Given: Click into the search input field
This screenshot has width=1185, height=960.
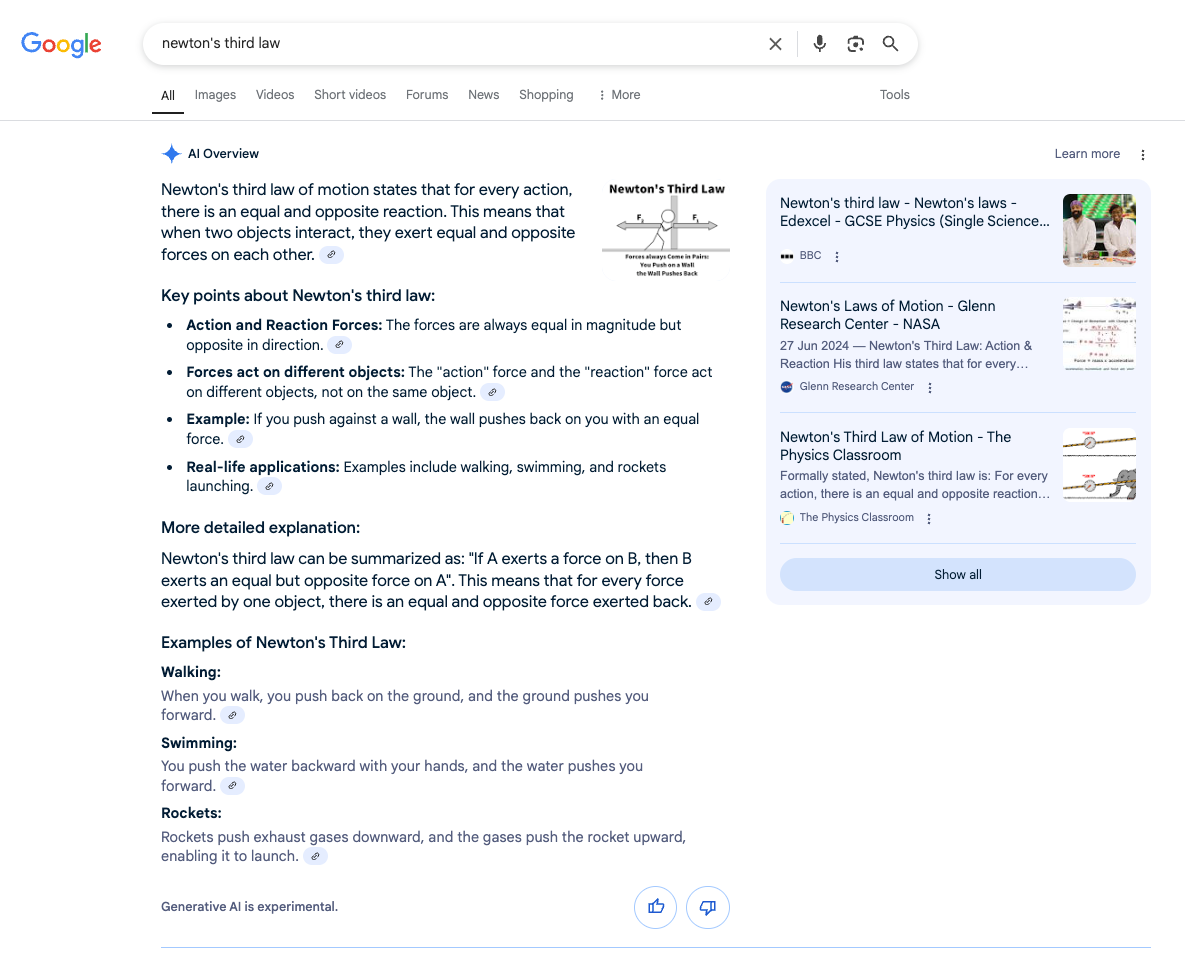Looking at the screenshot, I should pyautogui.click(x=450, y=44).
